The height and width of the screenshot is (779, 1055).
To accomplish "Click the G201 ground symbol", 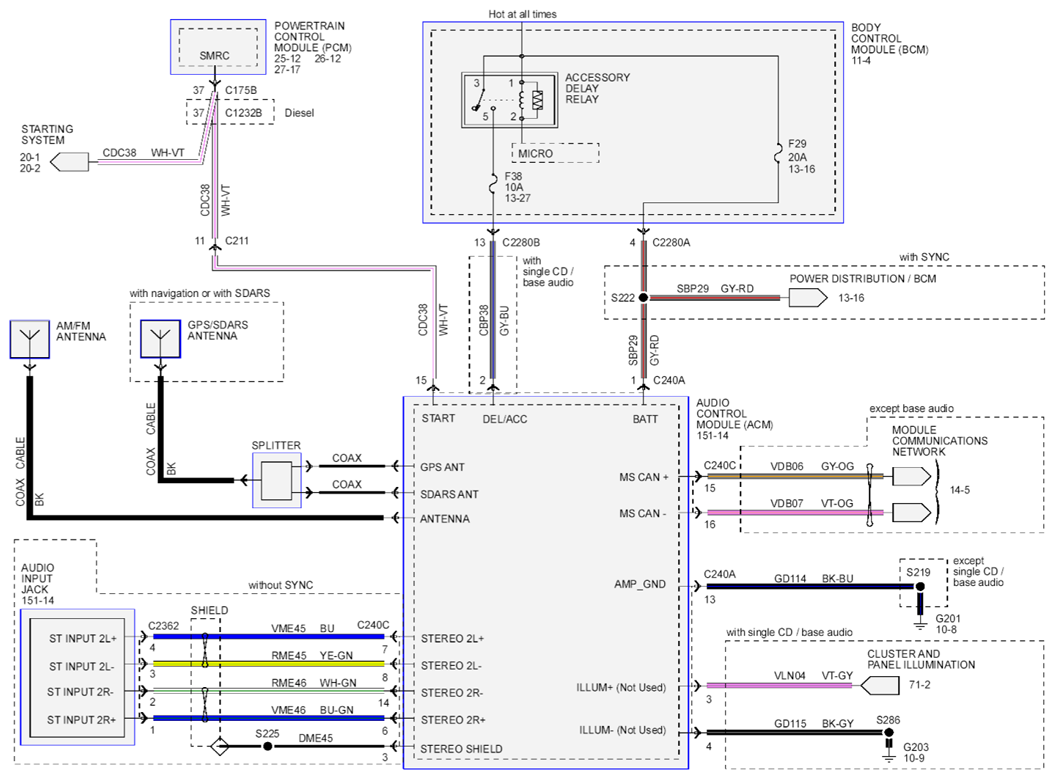I will [920, 618].
